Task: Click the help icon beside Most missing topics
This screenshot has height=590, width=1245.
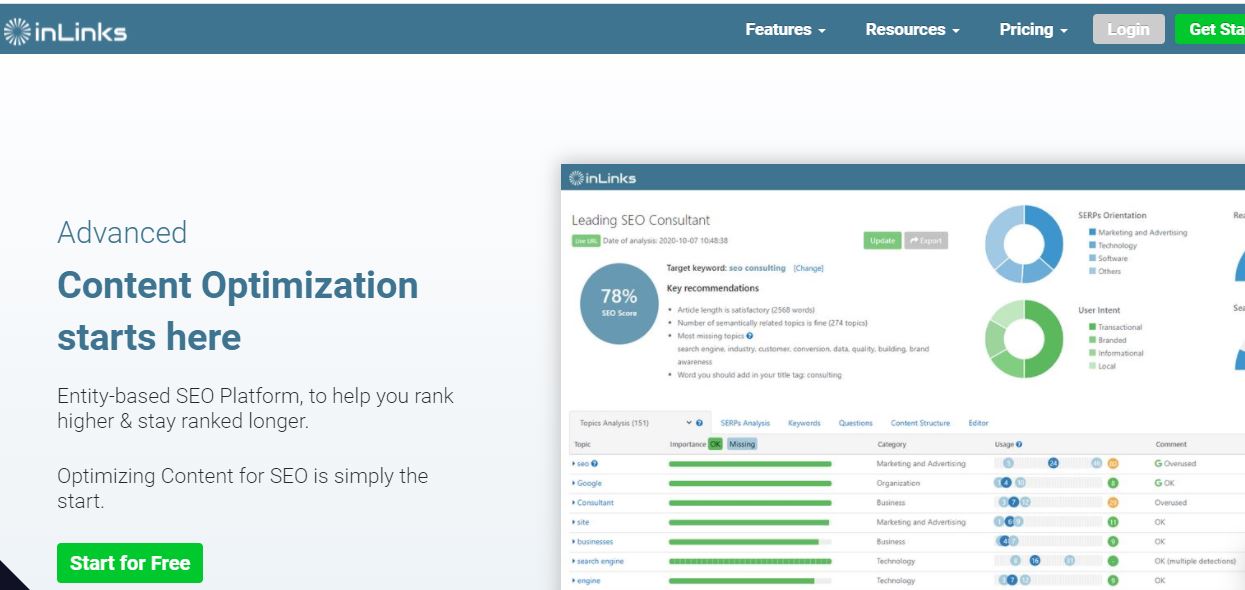Action: point(750,336)
